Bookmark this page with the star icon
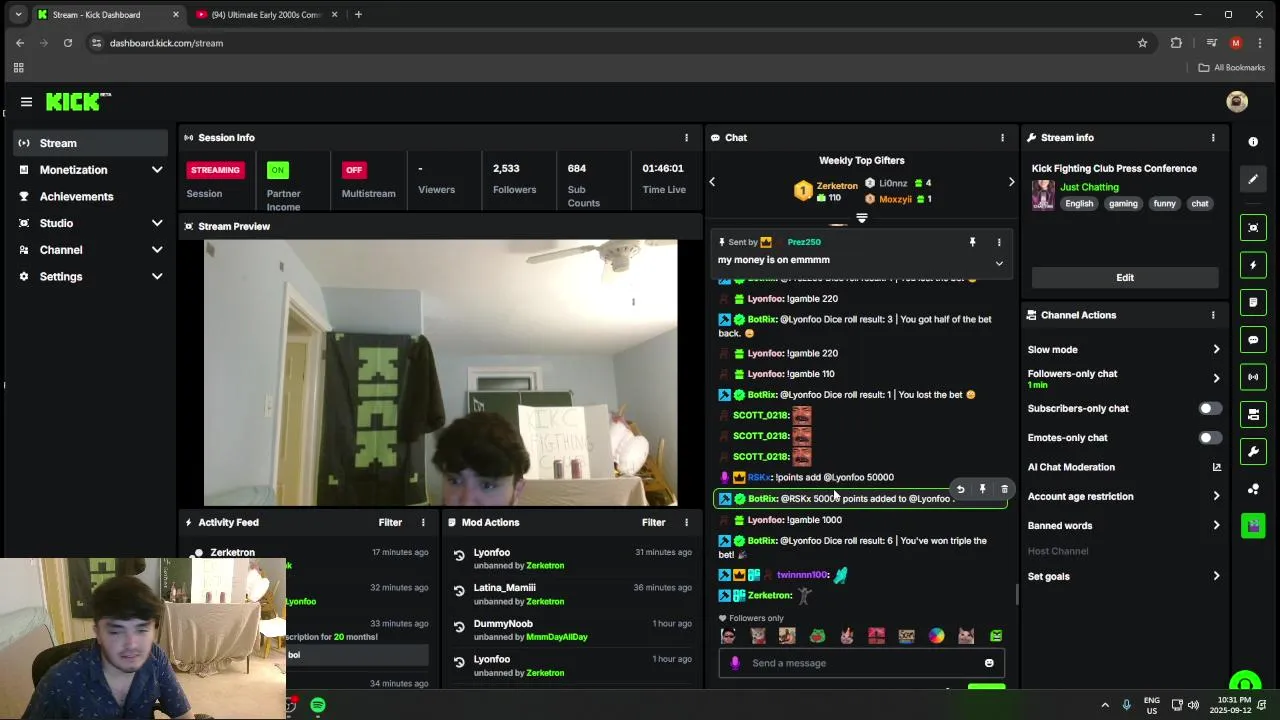The width and height of the screenshot is (1280, 720). [x=1142, y=43]
